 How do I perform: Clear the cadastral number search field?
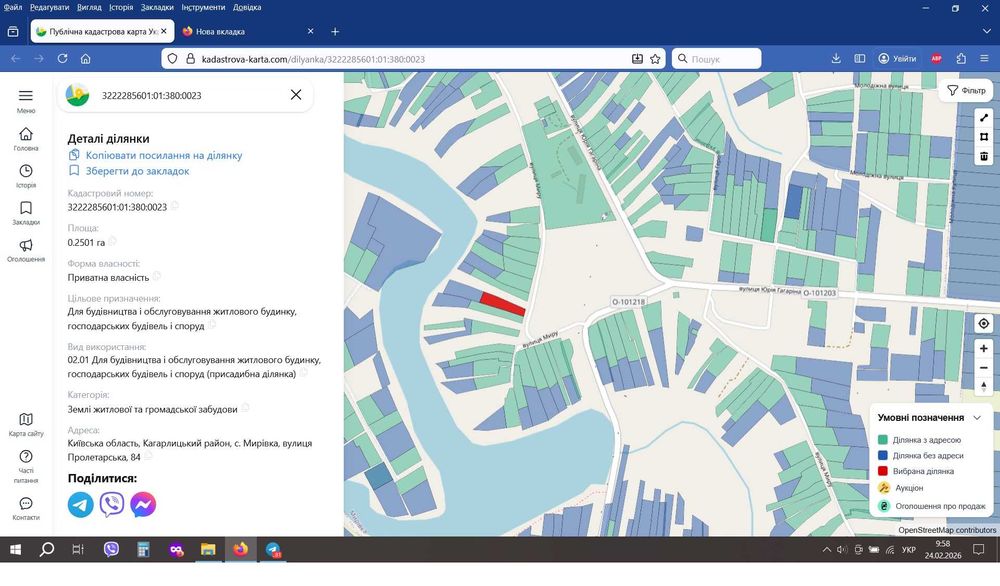coord(296,95)
